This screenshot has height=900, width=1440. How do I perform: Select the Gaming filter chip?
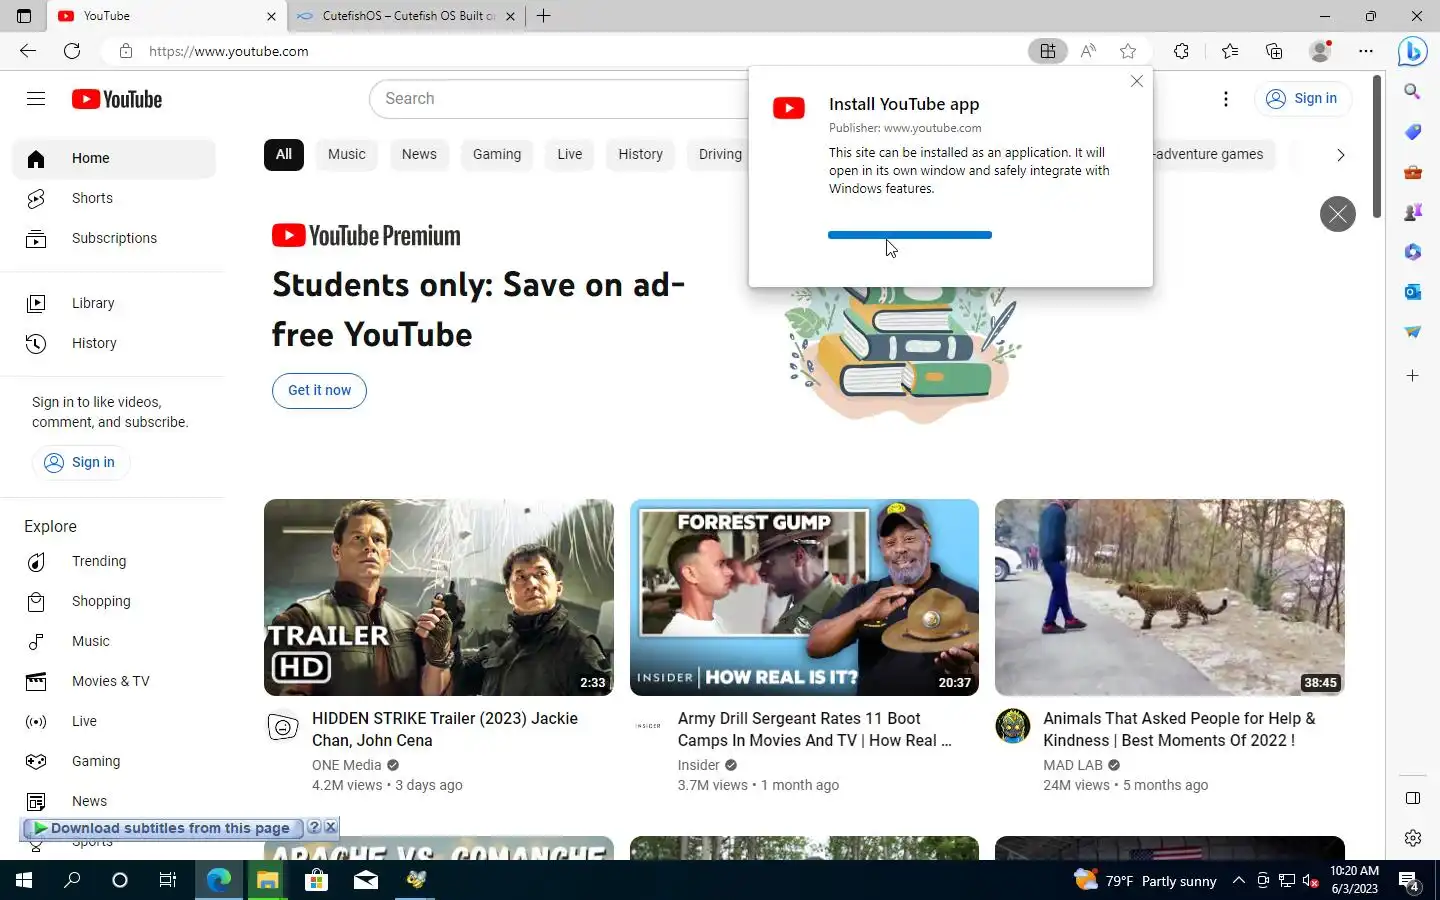tap(497, 154)
